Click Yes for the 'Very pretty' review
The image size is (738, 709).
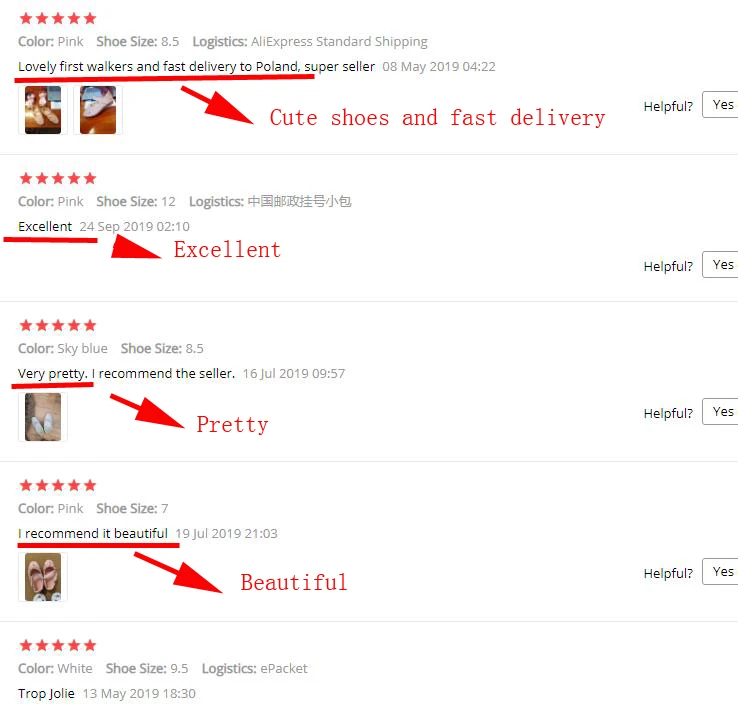pyautogui.click(x=721, y=411)
